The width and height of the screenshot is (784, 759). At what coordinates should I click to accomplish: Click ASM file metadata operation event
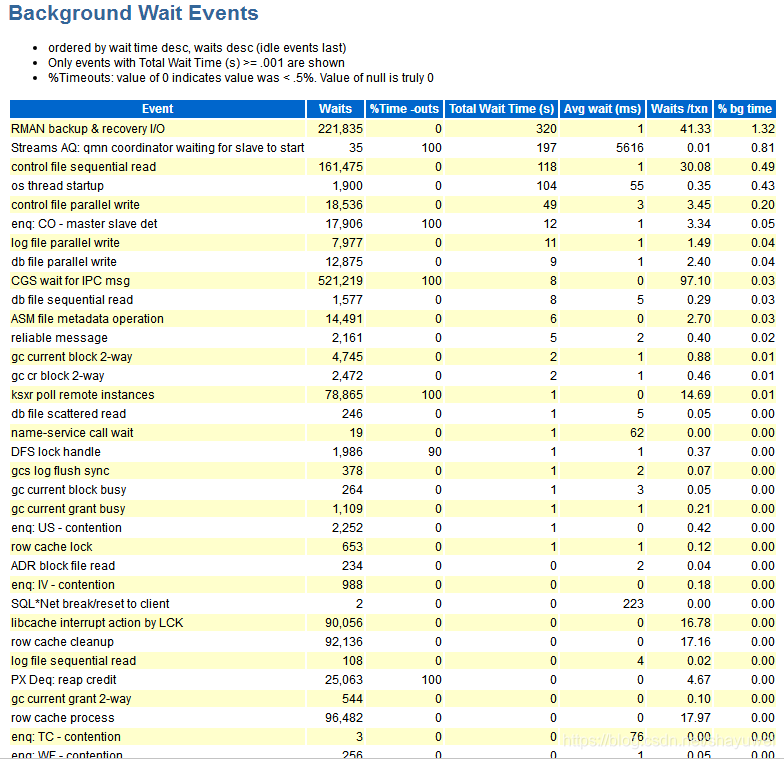(88, 318)
